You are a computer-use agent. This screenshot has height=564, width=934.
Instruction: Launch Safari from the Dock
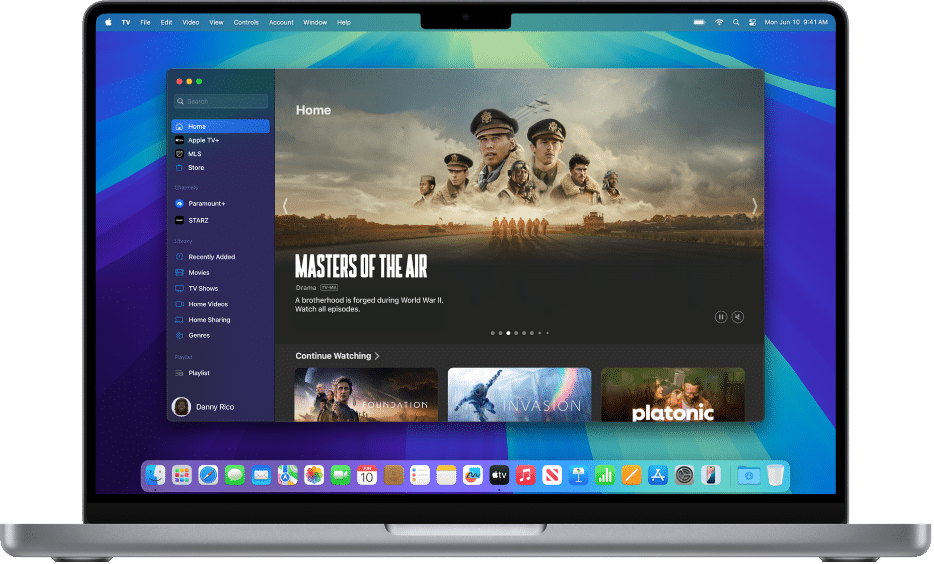pyautogui.click(x=208, y=475)
